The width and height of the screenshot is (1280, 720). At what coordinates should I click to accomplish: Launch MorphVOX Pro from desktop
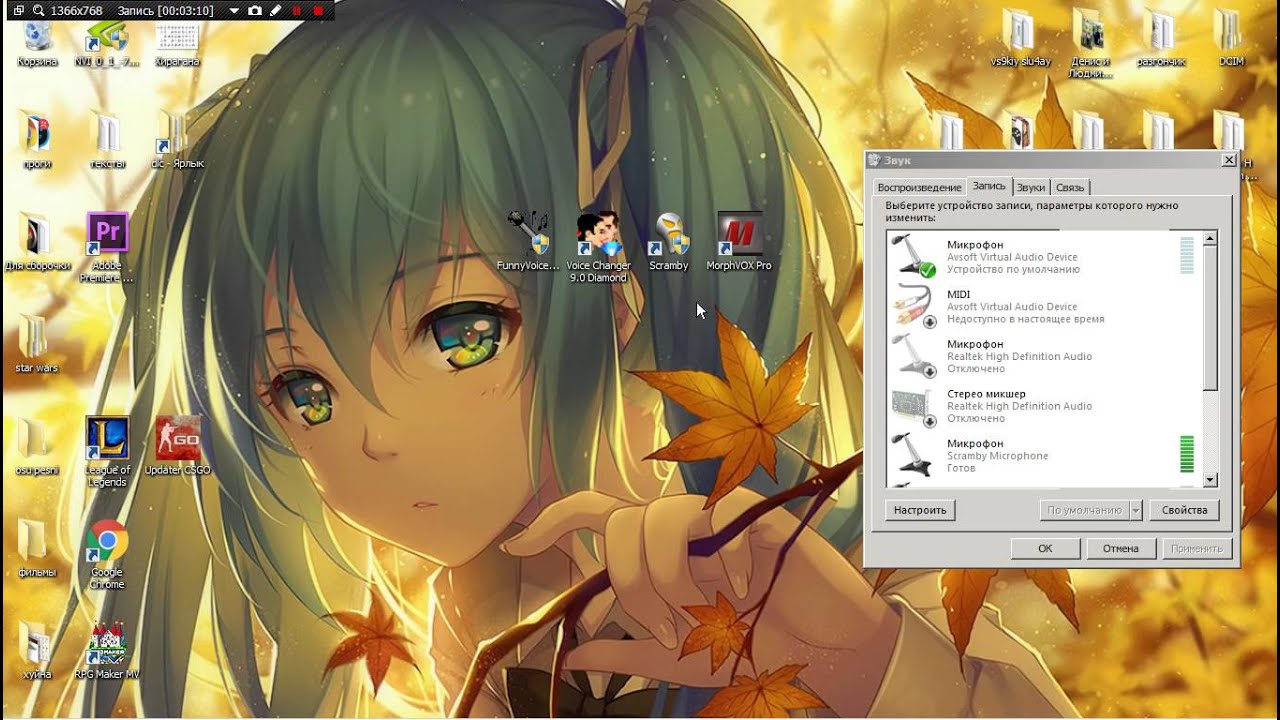point(739,240)
